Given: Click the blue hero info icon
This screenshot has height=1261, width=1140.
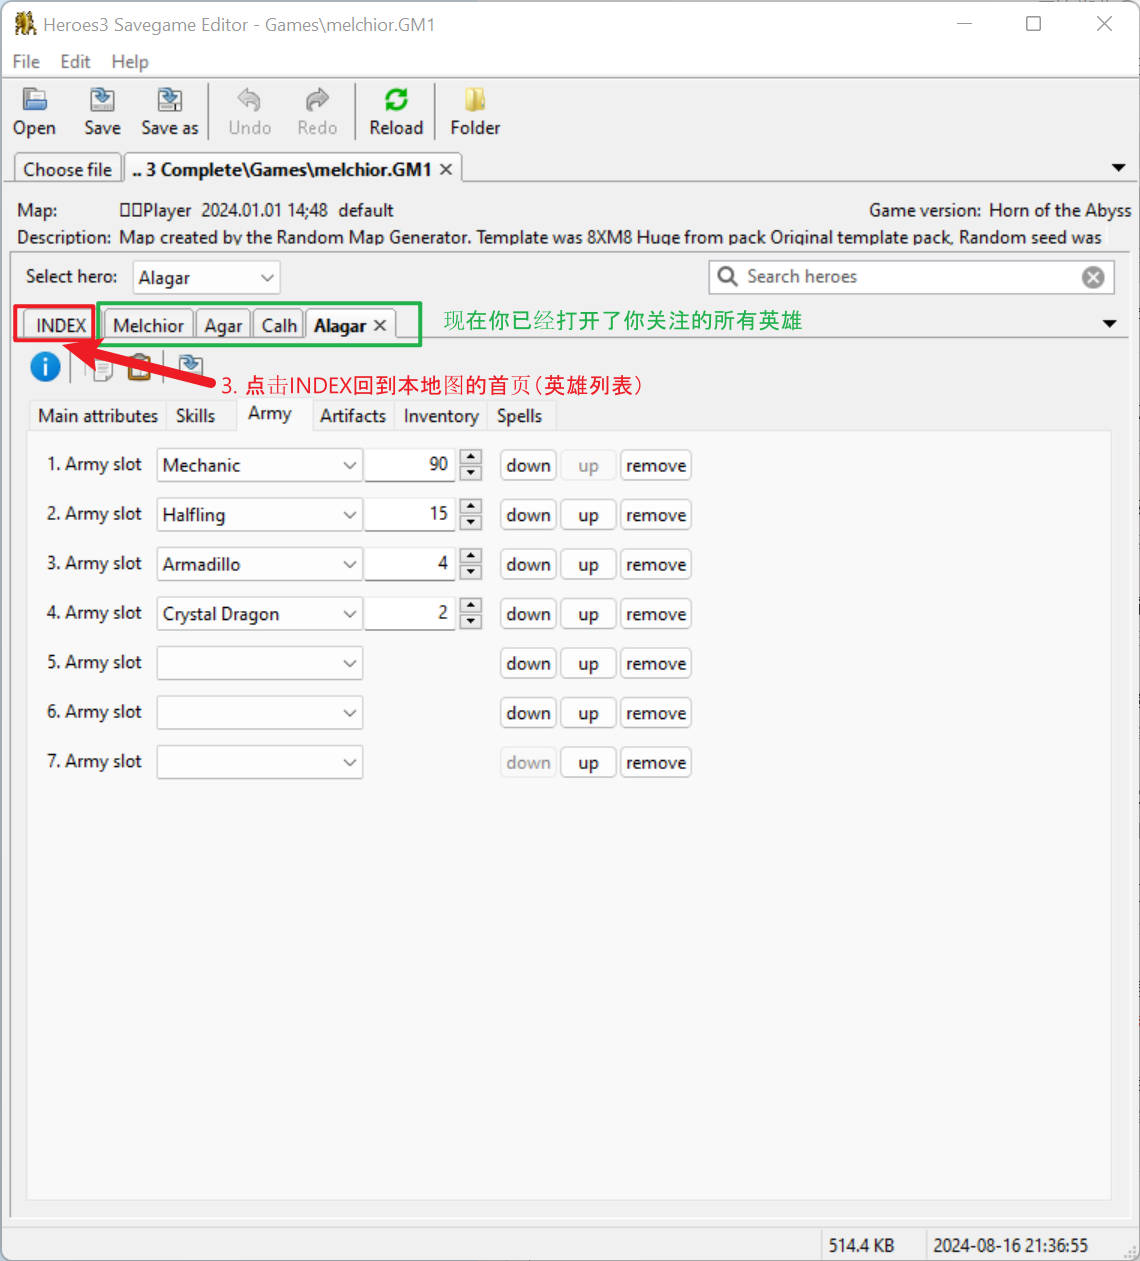Looking at the screenshot, I should [x=45, y=367].
